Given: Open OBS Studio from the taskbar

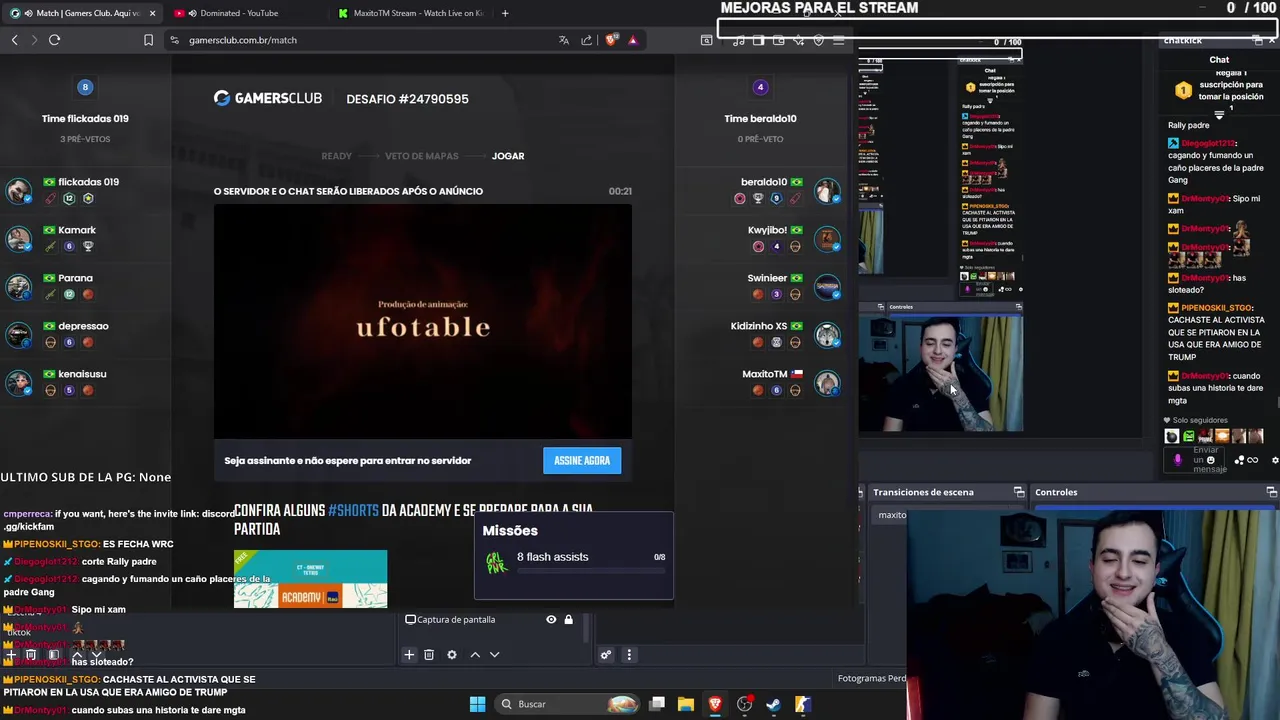Looking at the screenshot, I should 744,704.
